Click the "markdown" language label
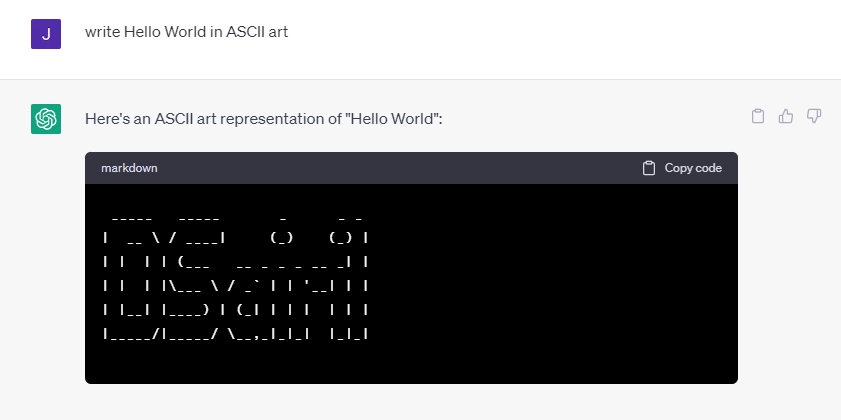 click(x=129, y=168)
